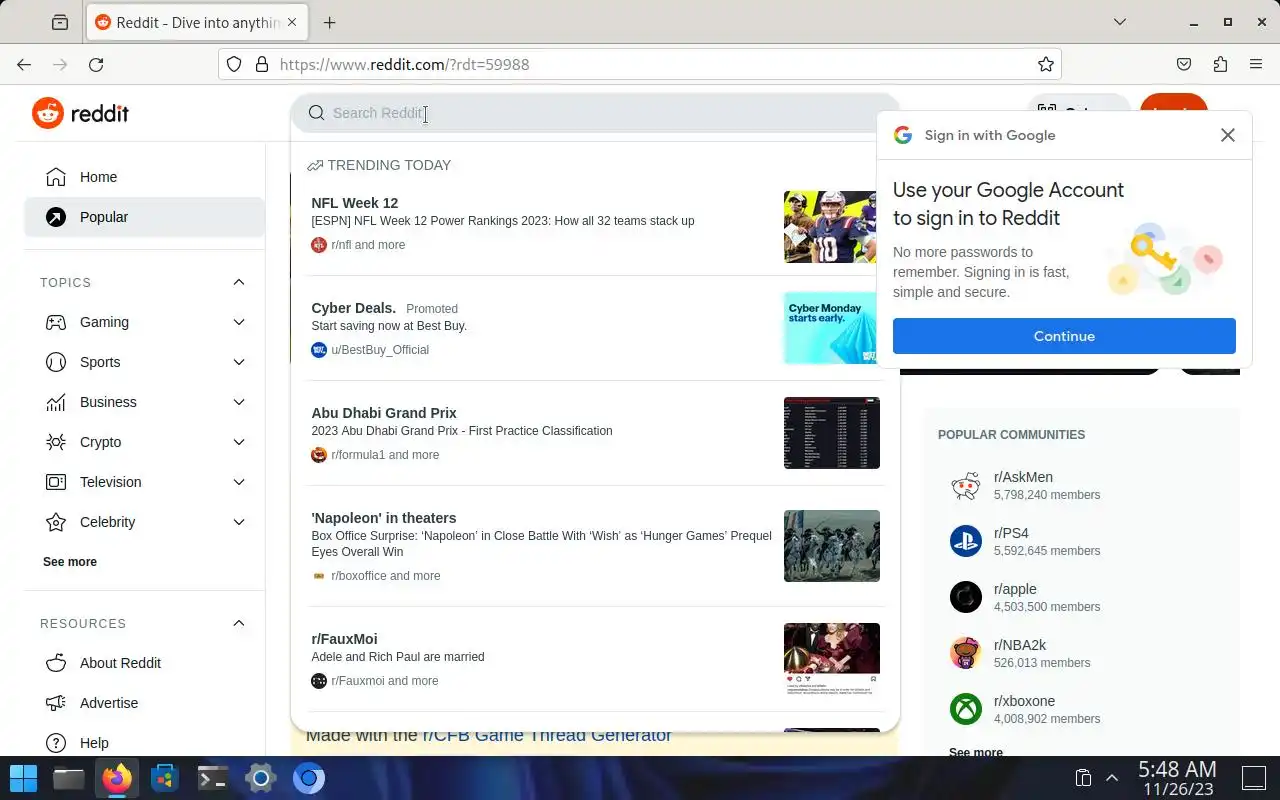Click the r/xboxone Xbox icon
Image resolution: width=1280 pixels, height=800 pixels.
[x=966, y=709]
